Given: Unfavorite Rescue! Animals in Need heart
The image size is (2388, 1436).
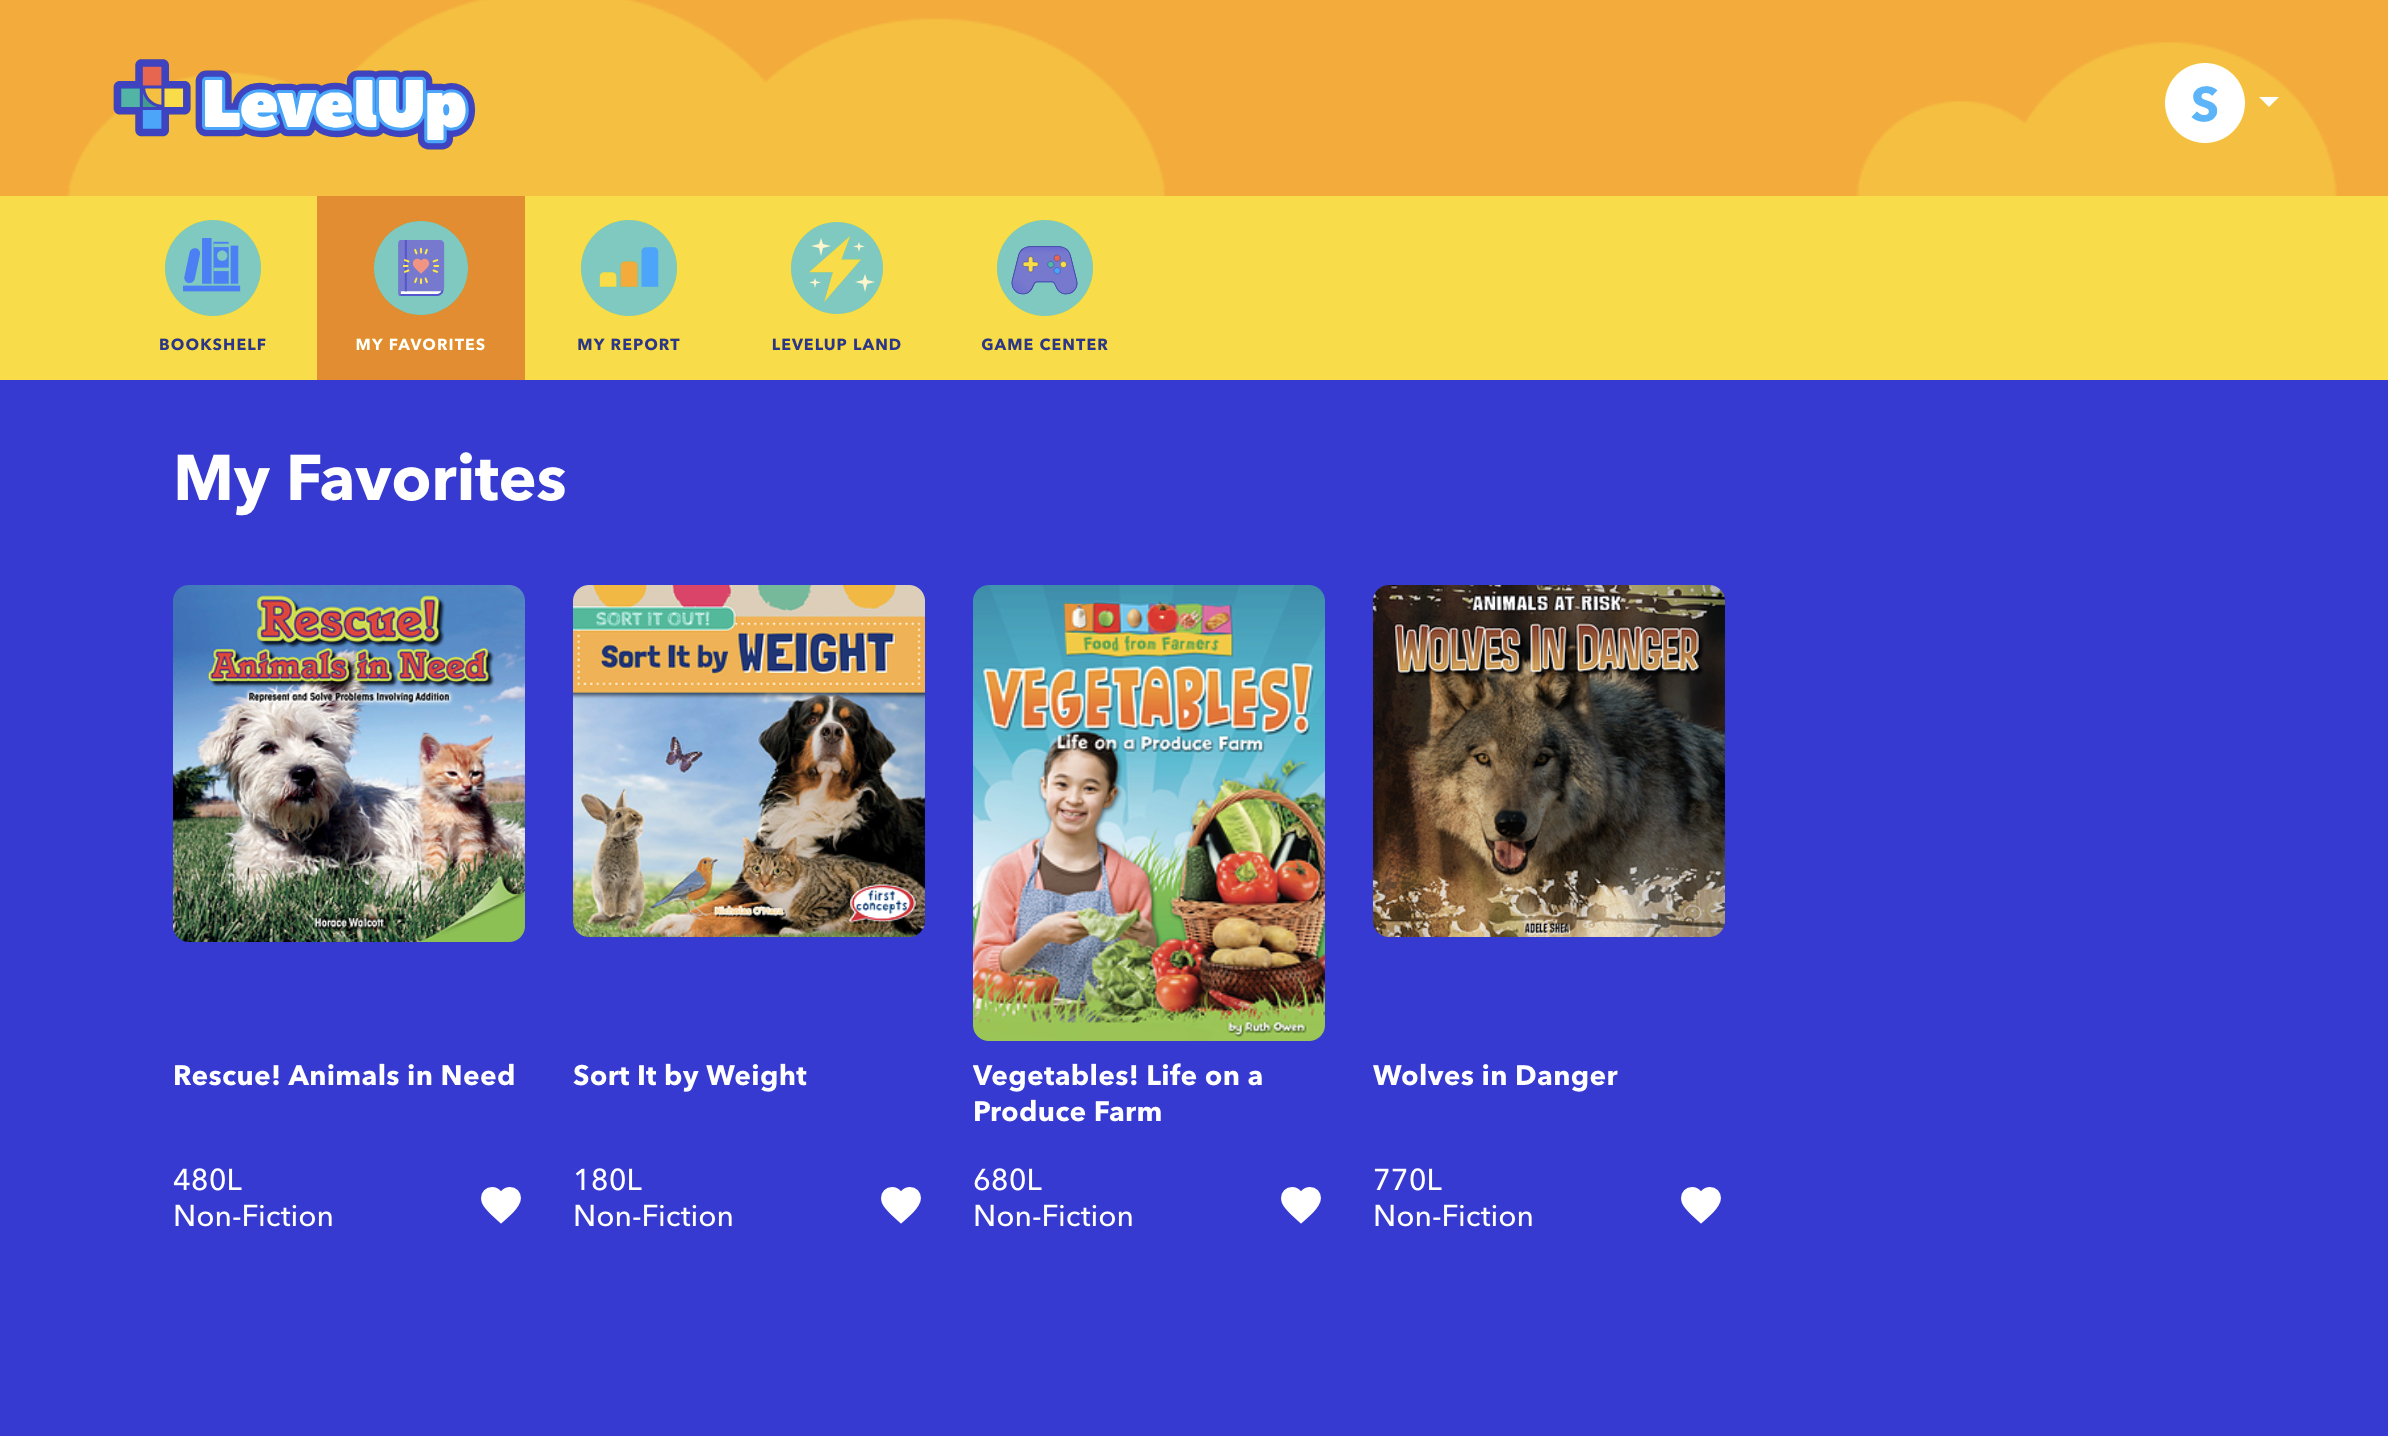Looking at the screenshot, I should [x=501, y=1204].
